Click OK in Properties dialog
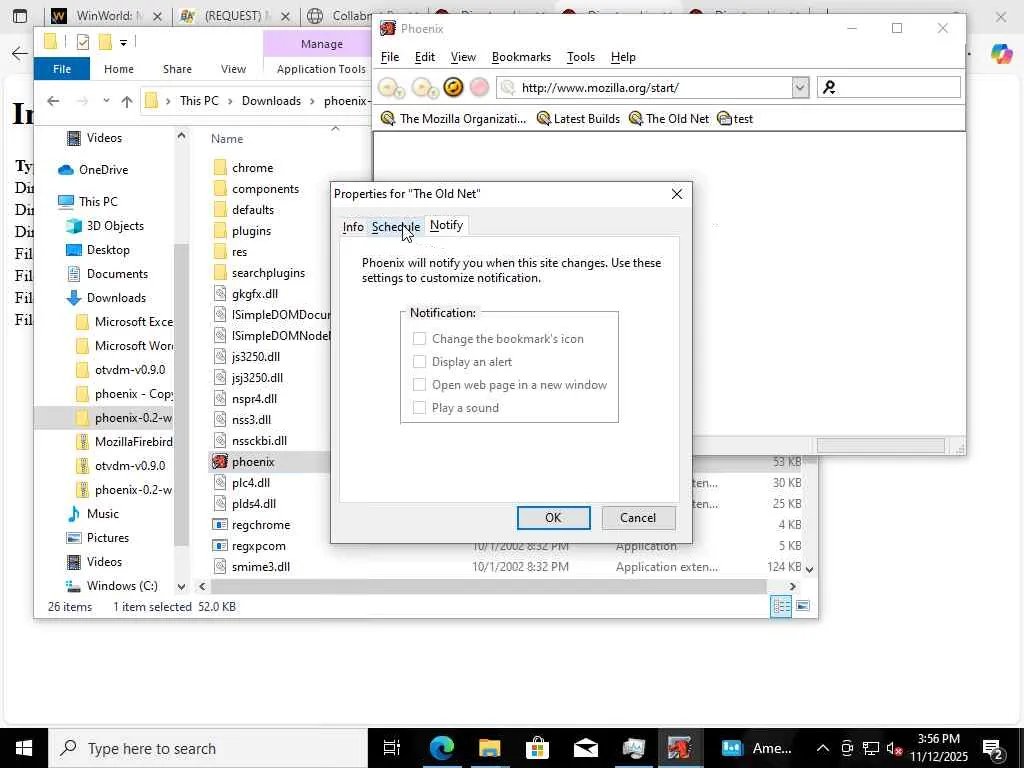 click(x=553, y=517)
